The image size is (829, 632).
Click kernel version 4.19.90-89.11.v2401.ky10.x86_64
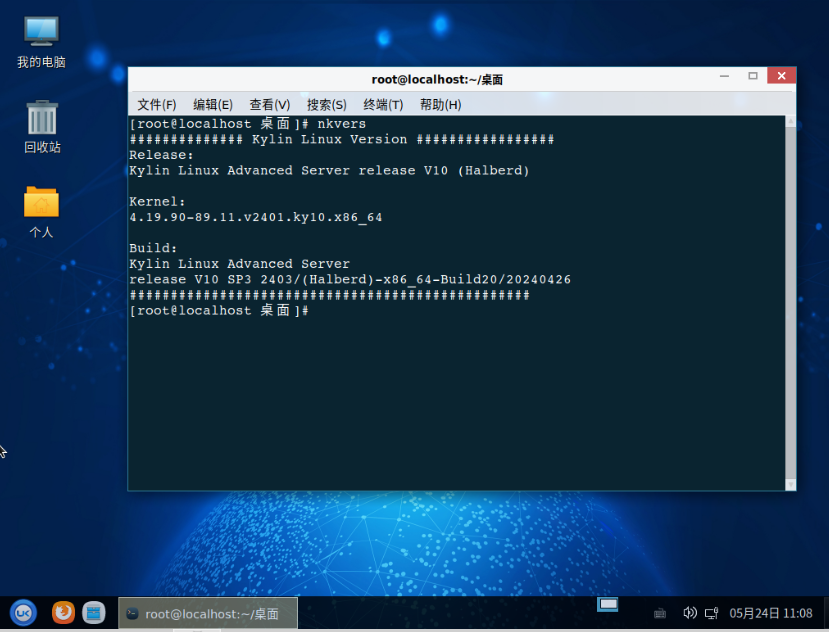255,217
